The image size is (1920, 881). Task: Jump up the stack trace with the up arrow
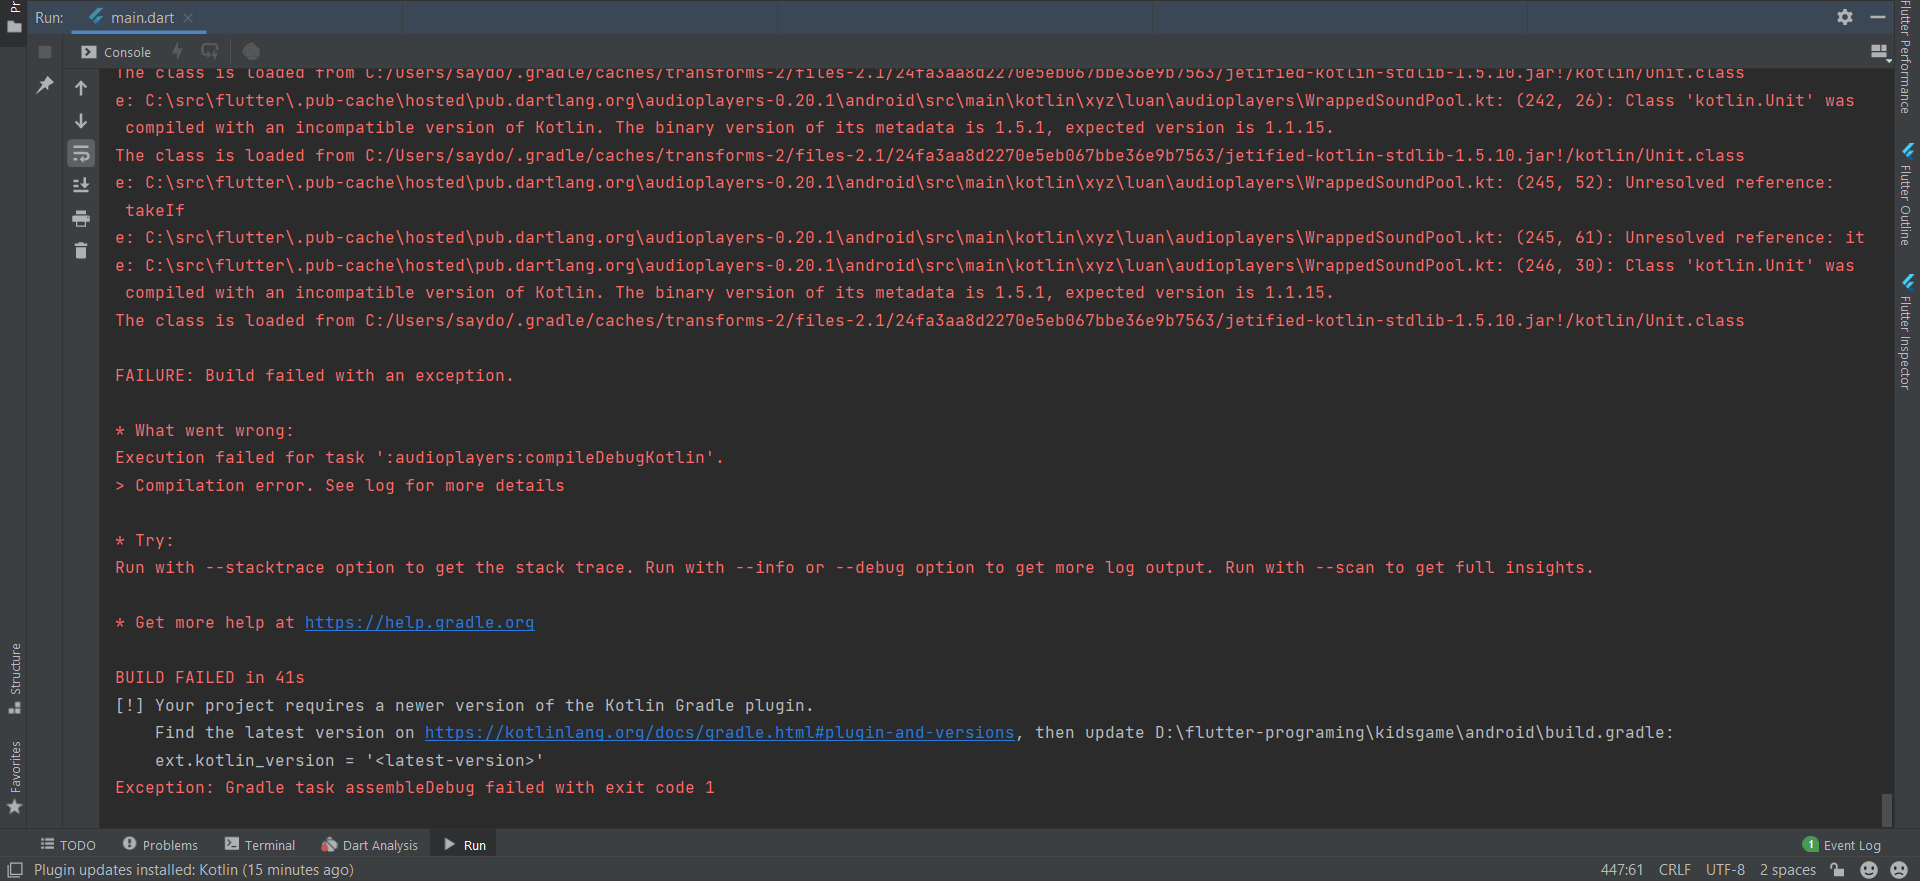click(81, 88)
